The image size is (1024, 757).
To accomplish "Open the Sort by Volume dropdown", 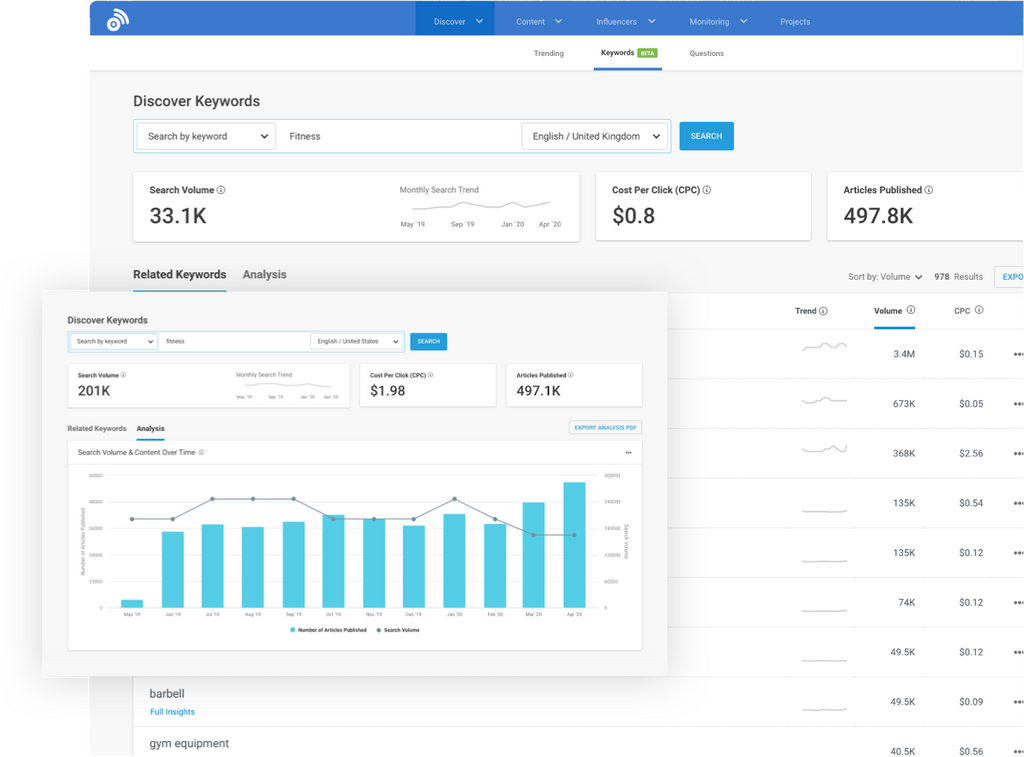I will click(885, 277).
